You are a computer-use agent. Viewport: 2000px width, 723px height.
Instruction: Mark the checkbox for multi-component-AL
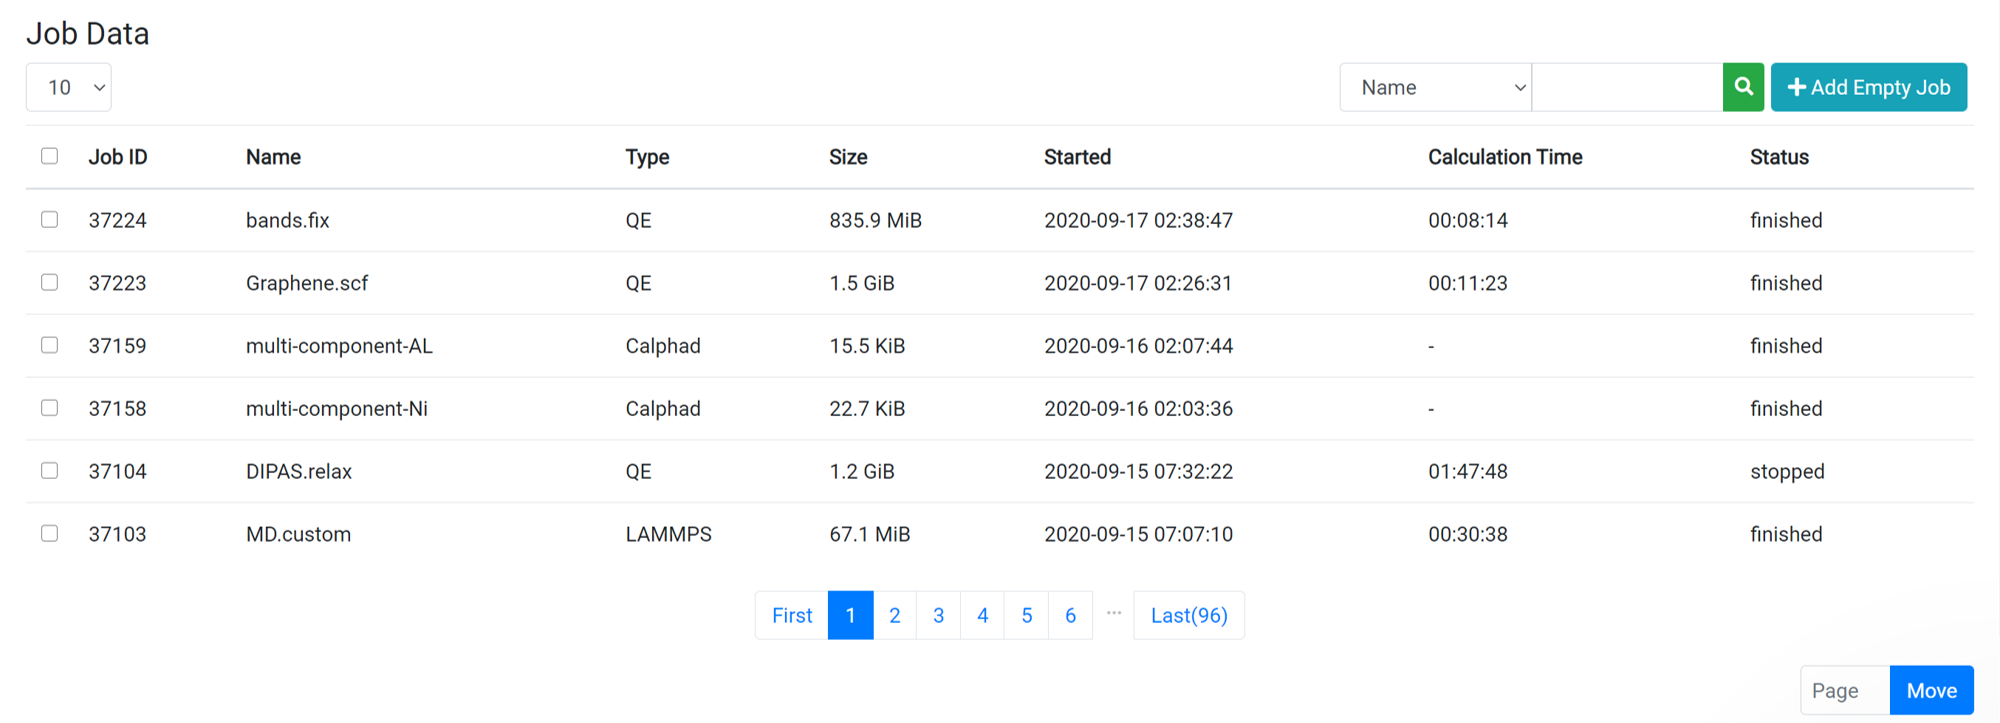[49, 345]
